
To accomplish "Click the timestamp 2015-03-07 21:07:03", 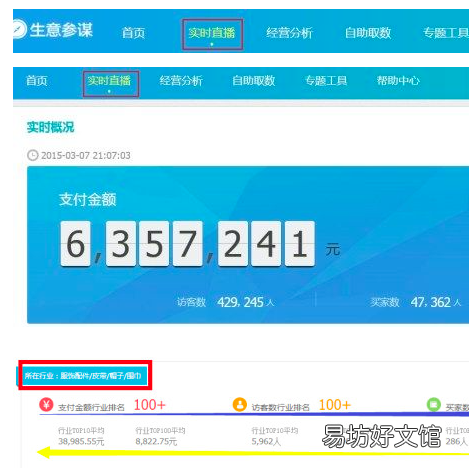I will coord(86,156).
